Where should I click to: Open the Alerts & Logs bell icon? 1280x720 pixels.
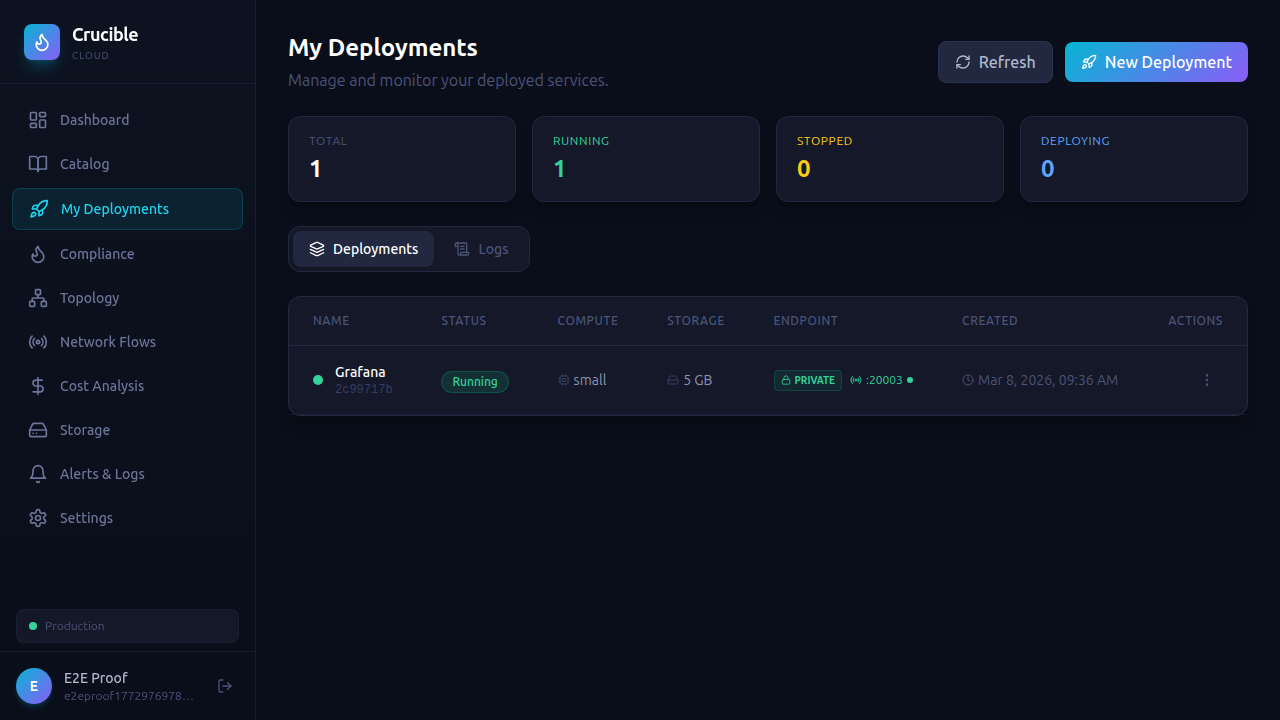tap(38, 473)
